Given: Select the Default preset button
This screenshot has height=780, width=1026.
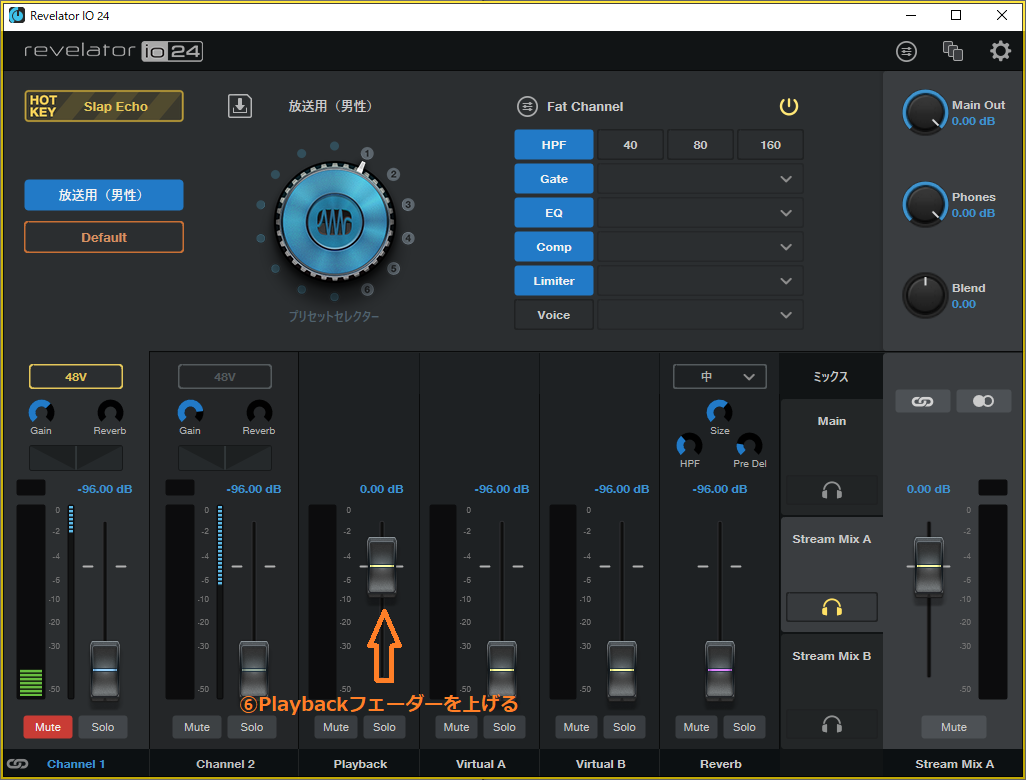Looking at the screenshot, I should tap(104, 238).
